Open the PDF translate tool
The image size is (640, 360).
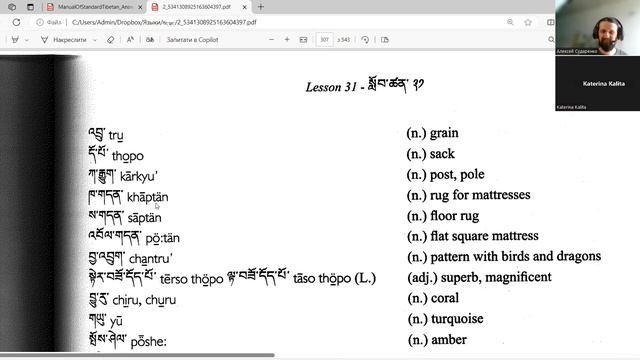[x=150, y=40]
